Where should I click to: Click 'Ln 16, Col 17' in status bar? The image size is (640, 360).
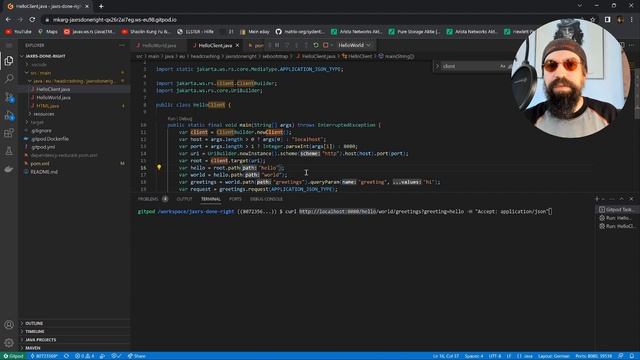click(x=446, y=356)
